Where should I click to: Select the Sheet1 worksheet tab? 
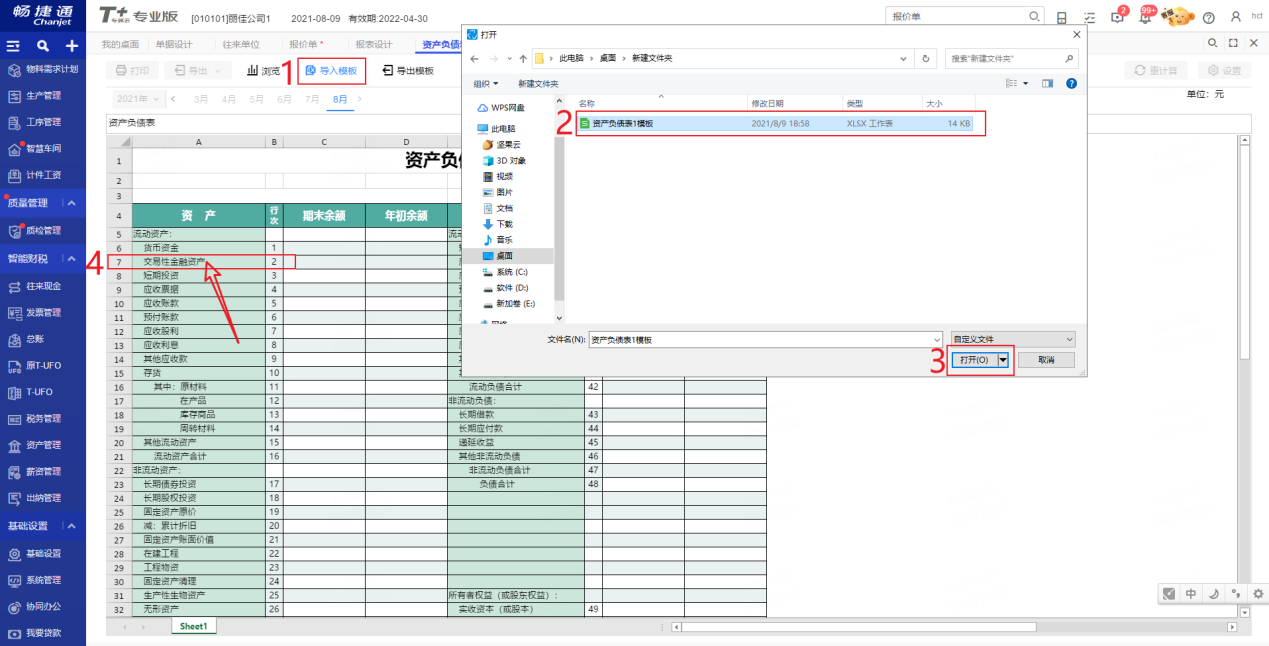pos(193,626)
